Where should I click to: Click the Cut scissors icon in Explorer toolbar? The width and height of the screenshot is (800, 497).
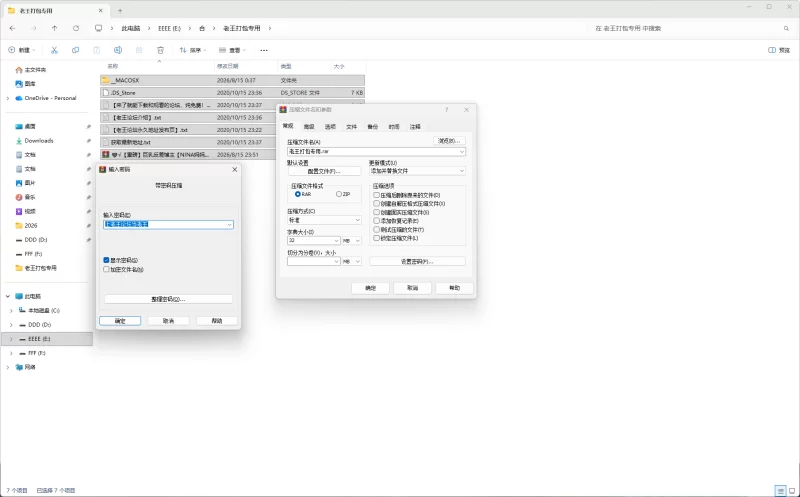54,50
